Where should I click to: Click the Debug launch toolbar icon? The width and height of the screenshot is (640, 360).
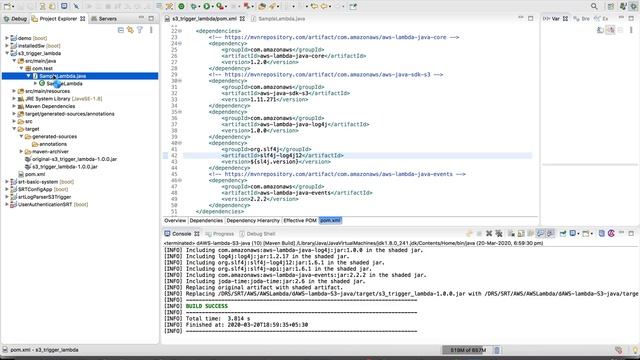[x=194, y=7]
